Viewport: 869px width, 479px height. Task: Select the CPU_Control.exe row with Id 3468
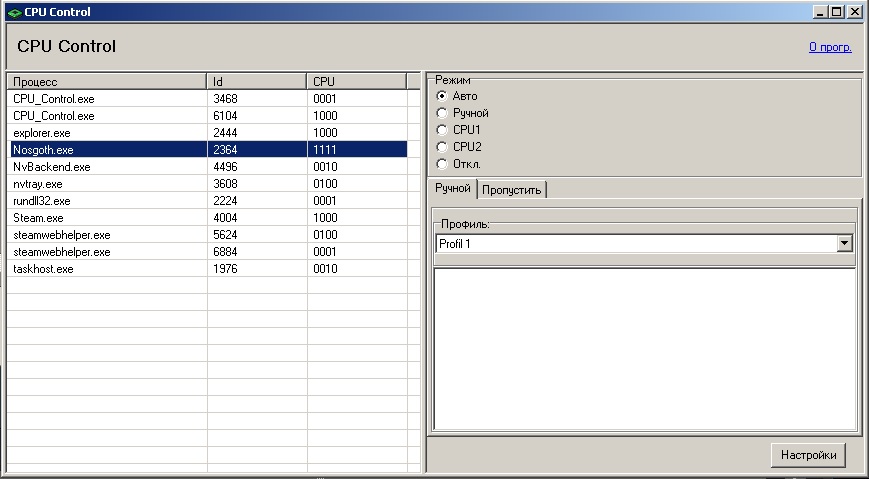pyautogui.click(x=208, y=99)
